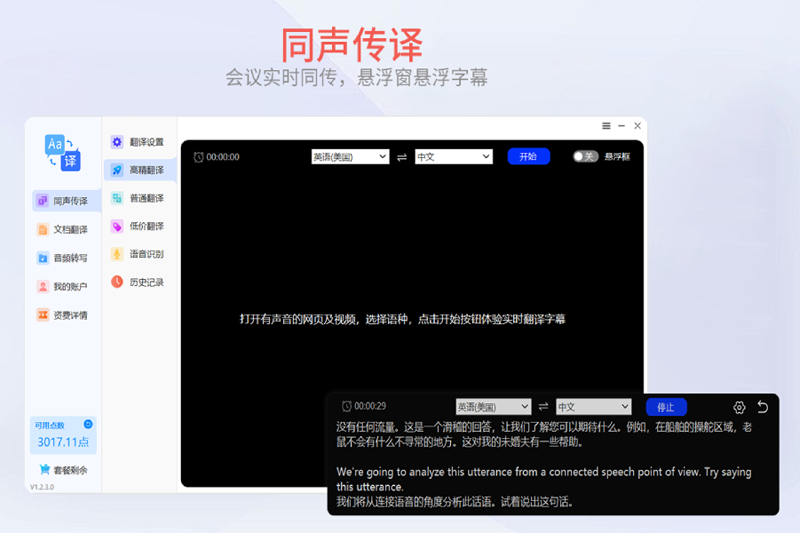Open the main window 英语(美国) source dropdown
The width and height of the screenshot is (800, 533).
(x=350, y=157)
